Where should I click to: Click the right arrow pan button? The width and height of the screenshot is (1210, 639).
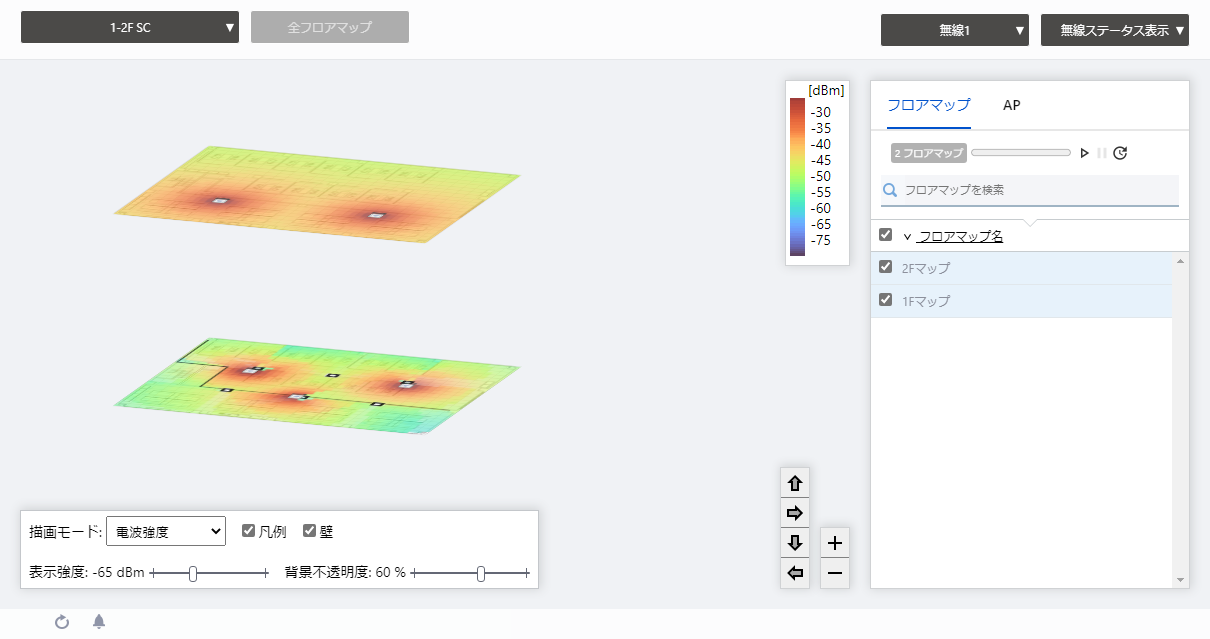[795, 513]
